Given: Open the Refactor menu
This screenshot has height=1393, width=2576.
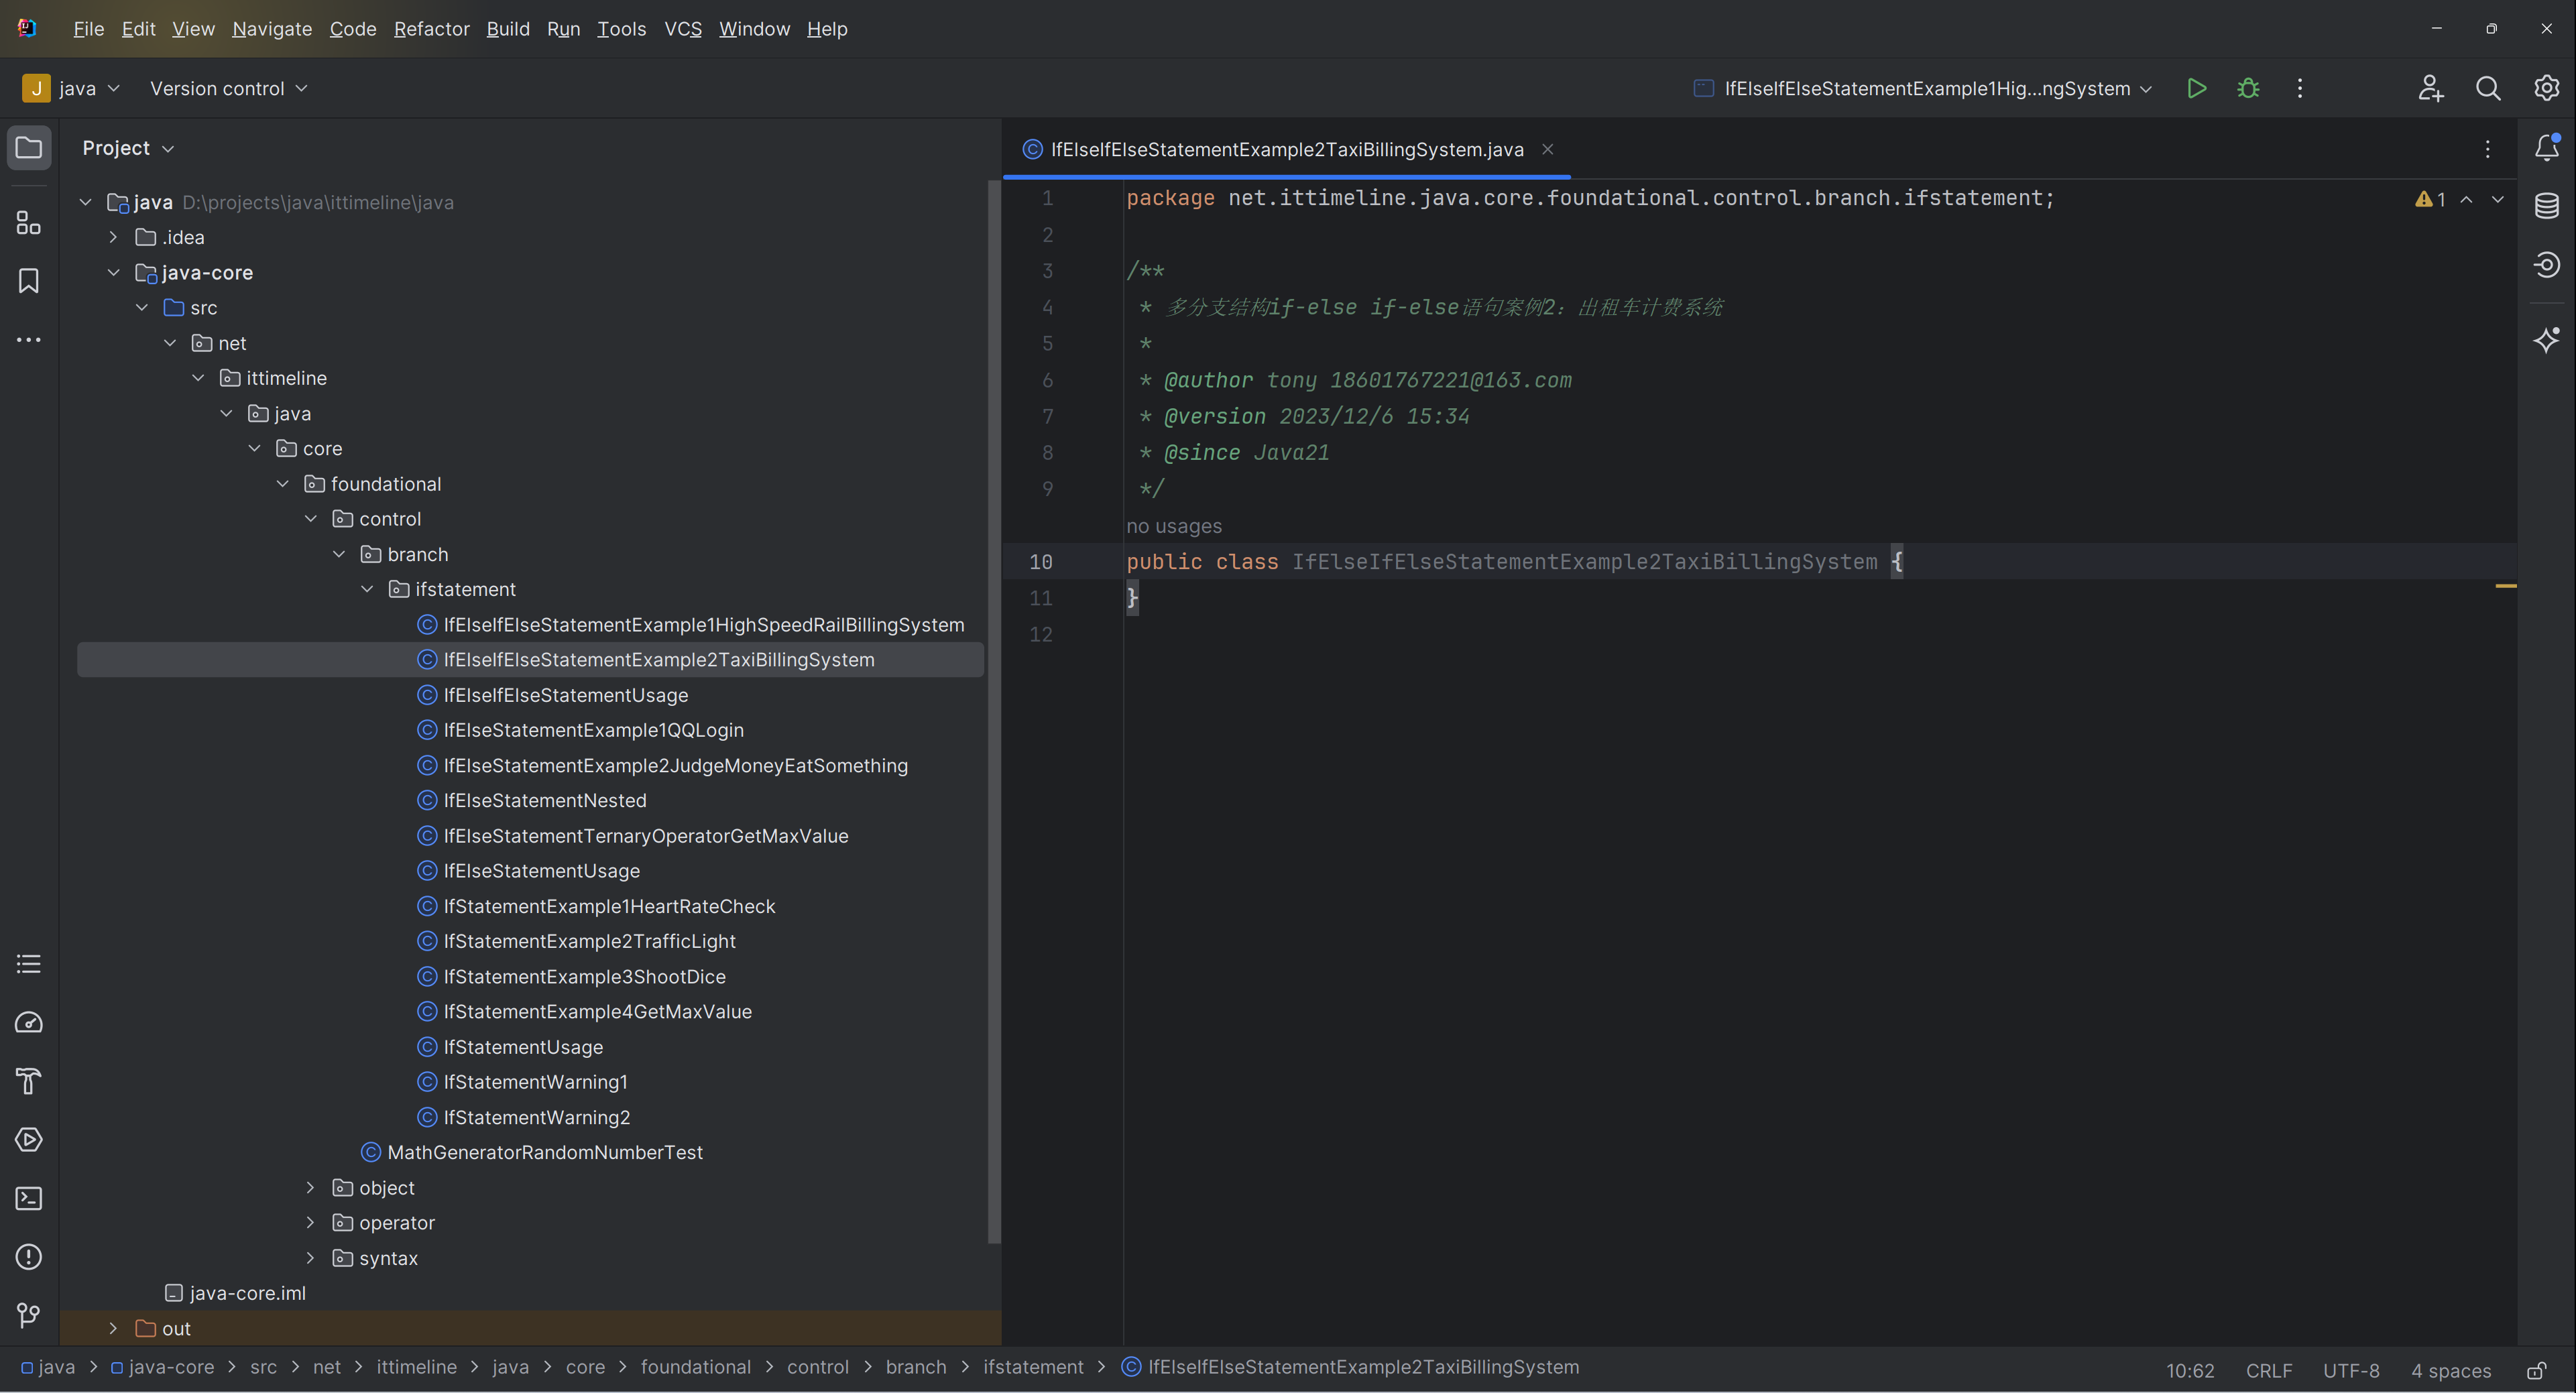Looking at the screenshot, I should pyautogui.click(x=432, y=29).
